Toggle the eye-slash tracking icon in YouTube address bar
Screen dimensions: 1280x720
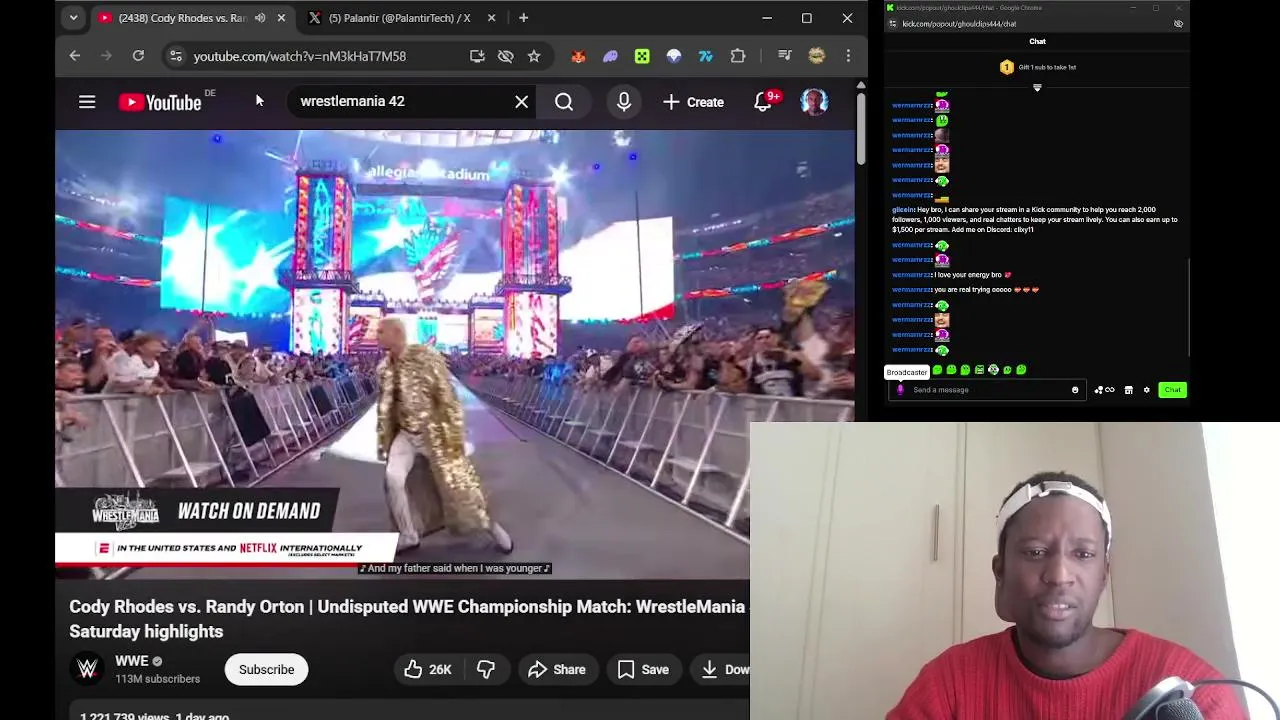506,56
